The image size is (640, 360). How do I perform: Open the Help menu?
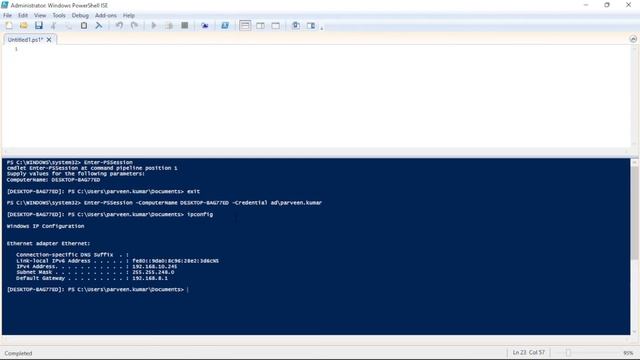tap(129, 15)
